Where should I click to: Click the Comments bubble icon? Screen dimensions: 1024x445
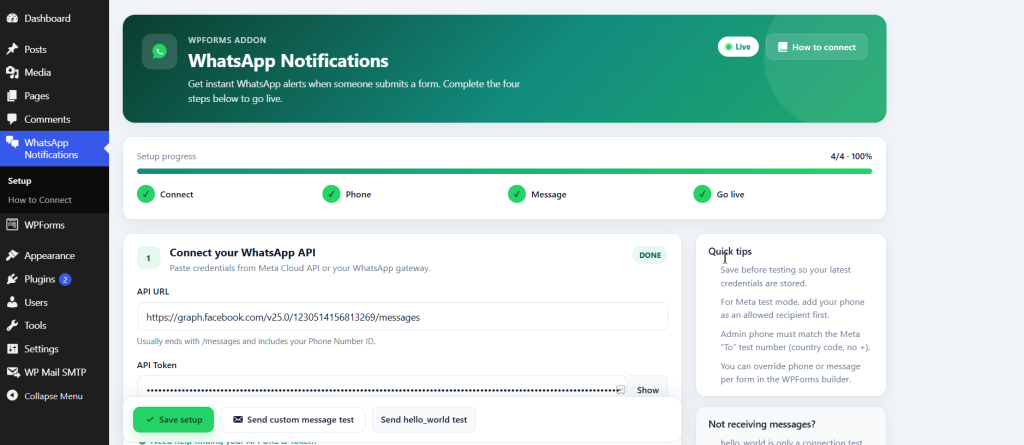(x=12, y=120)
